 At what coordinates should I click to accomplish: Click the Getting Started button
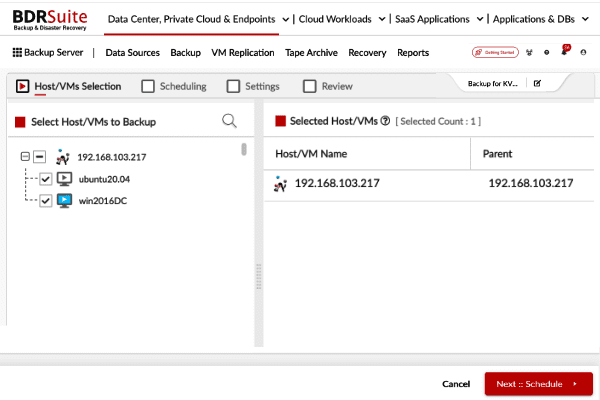[495, 52]
